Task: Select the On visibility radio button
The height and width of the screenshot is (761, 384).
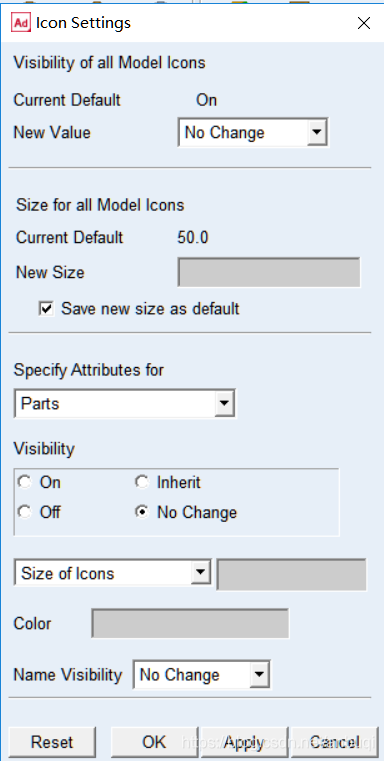Action: click(x=24, y=482)
